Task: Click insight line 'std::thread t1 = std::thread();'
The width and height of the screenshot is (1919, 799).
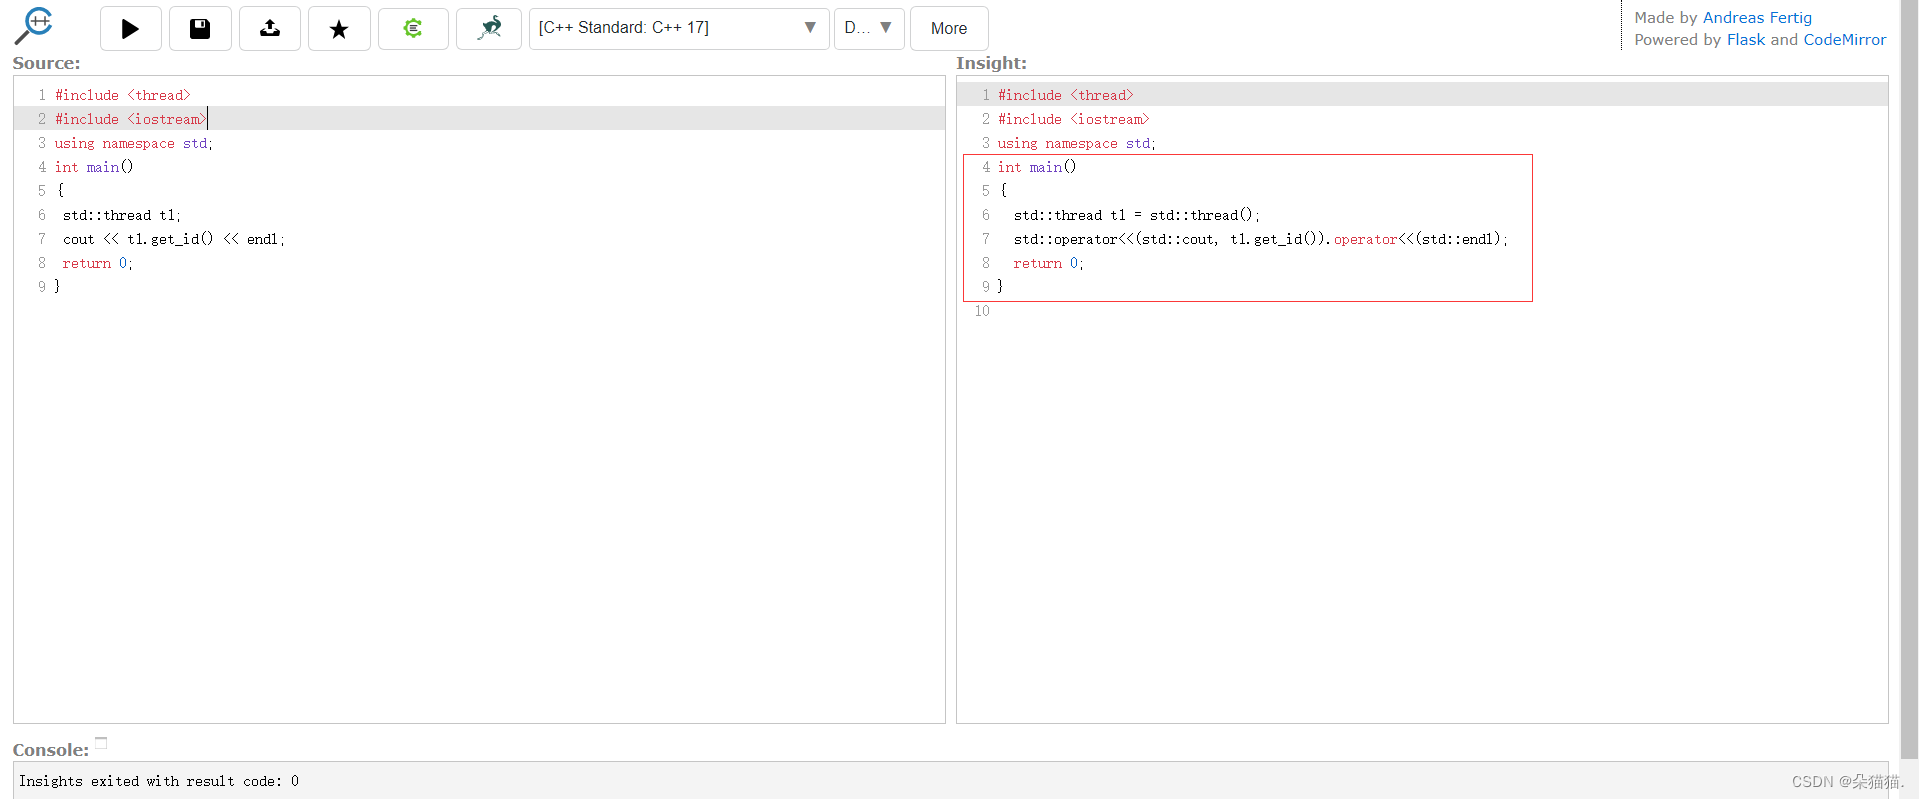Action: [x=1137, y=215]
